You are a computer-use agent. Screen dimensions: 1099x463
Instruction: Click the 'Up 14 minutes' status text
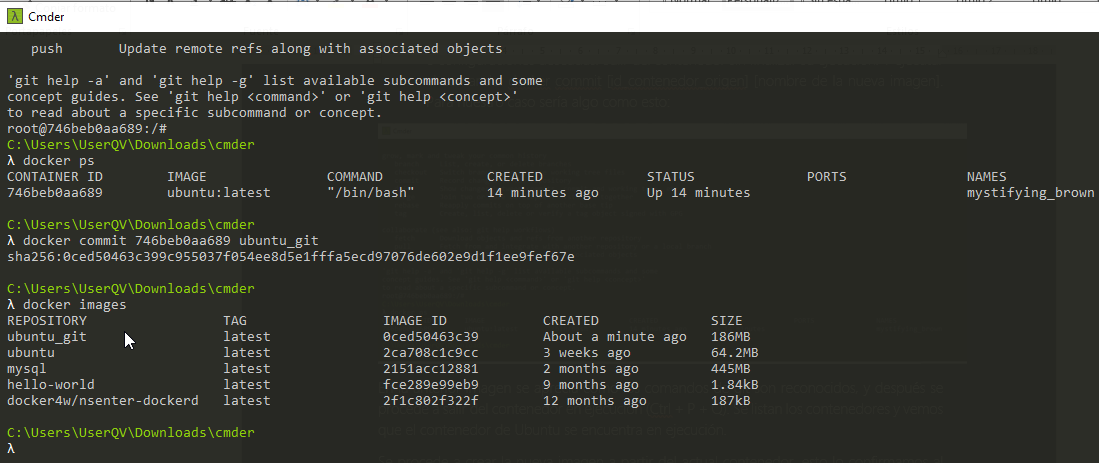pos(698,193)
